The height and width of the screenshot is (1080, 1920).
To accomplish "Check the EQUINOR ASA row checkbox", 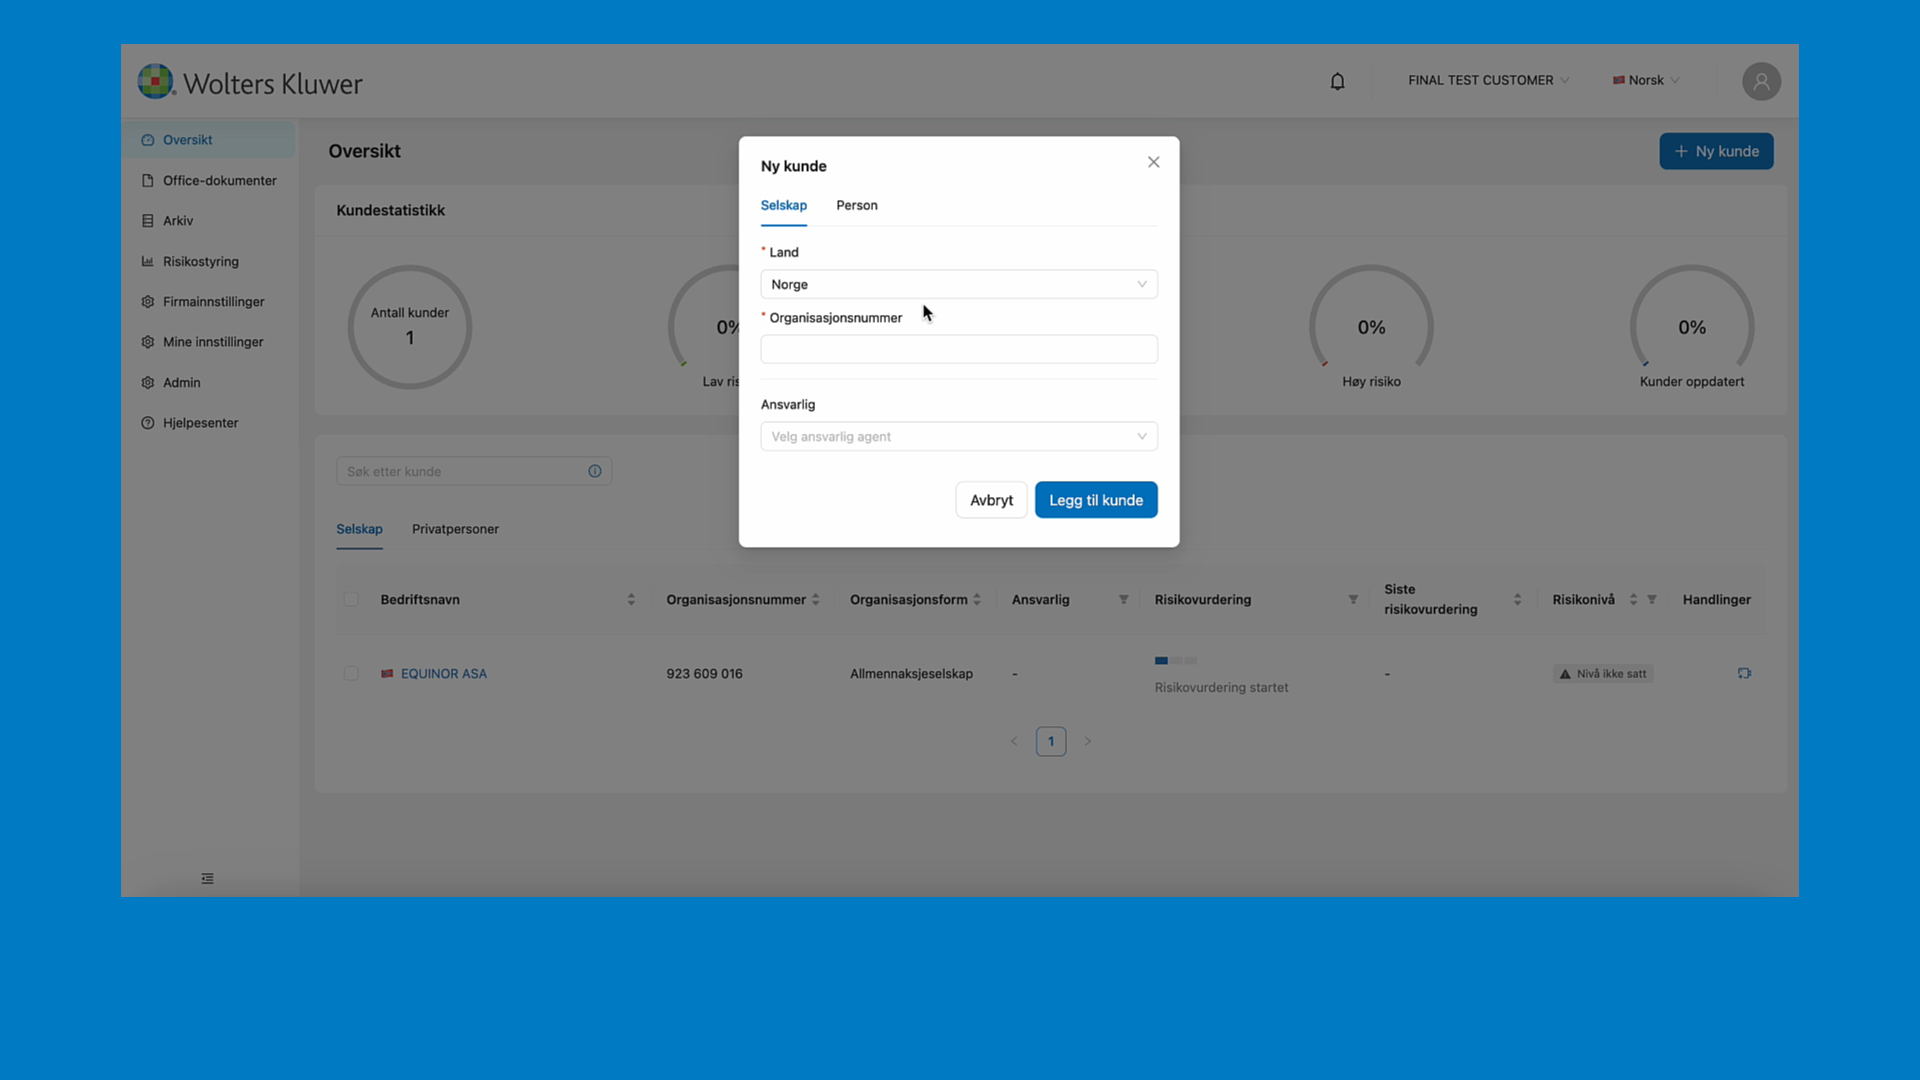I will click(x=351, y=674).
